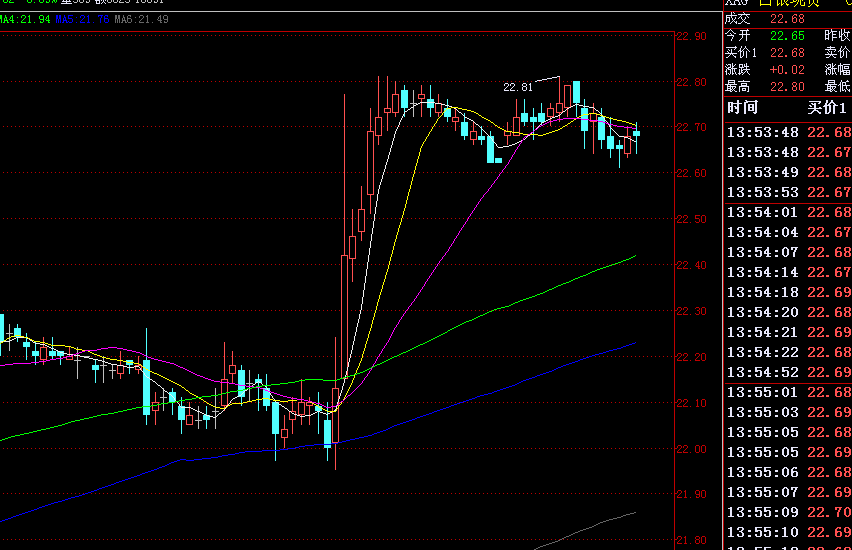The image size is (852, 550).
Task: Select the 13:55:05 row priced 22.69
Action: pos(788,453)
